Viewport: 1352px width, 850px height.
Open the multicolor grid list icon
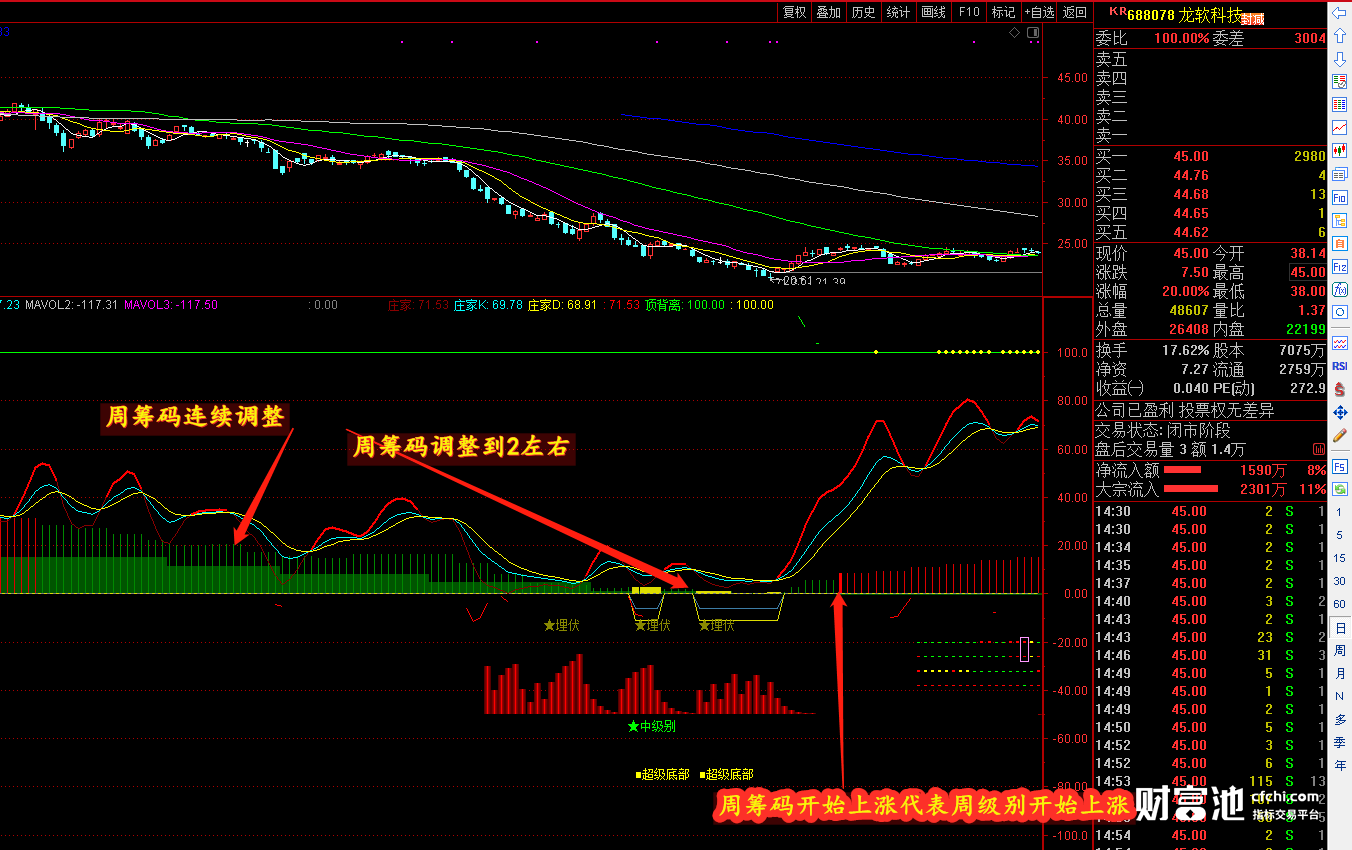coord(1339,82)
